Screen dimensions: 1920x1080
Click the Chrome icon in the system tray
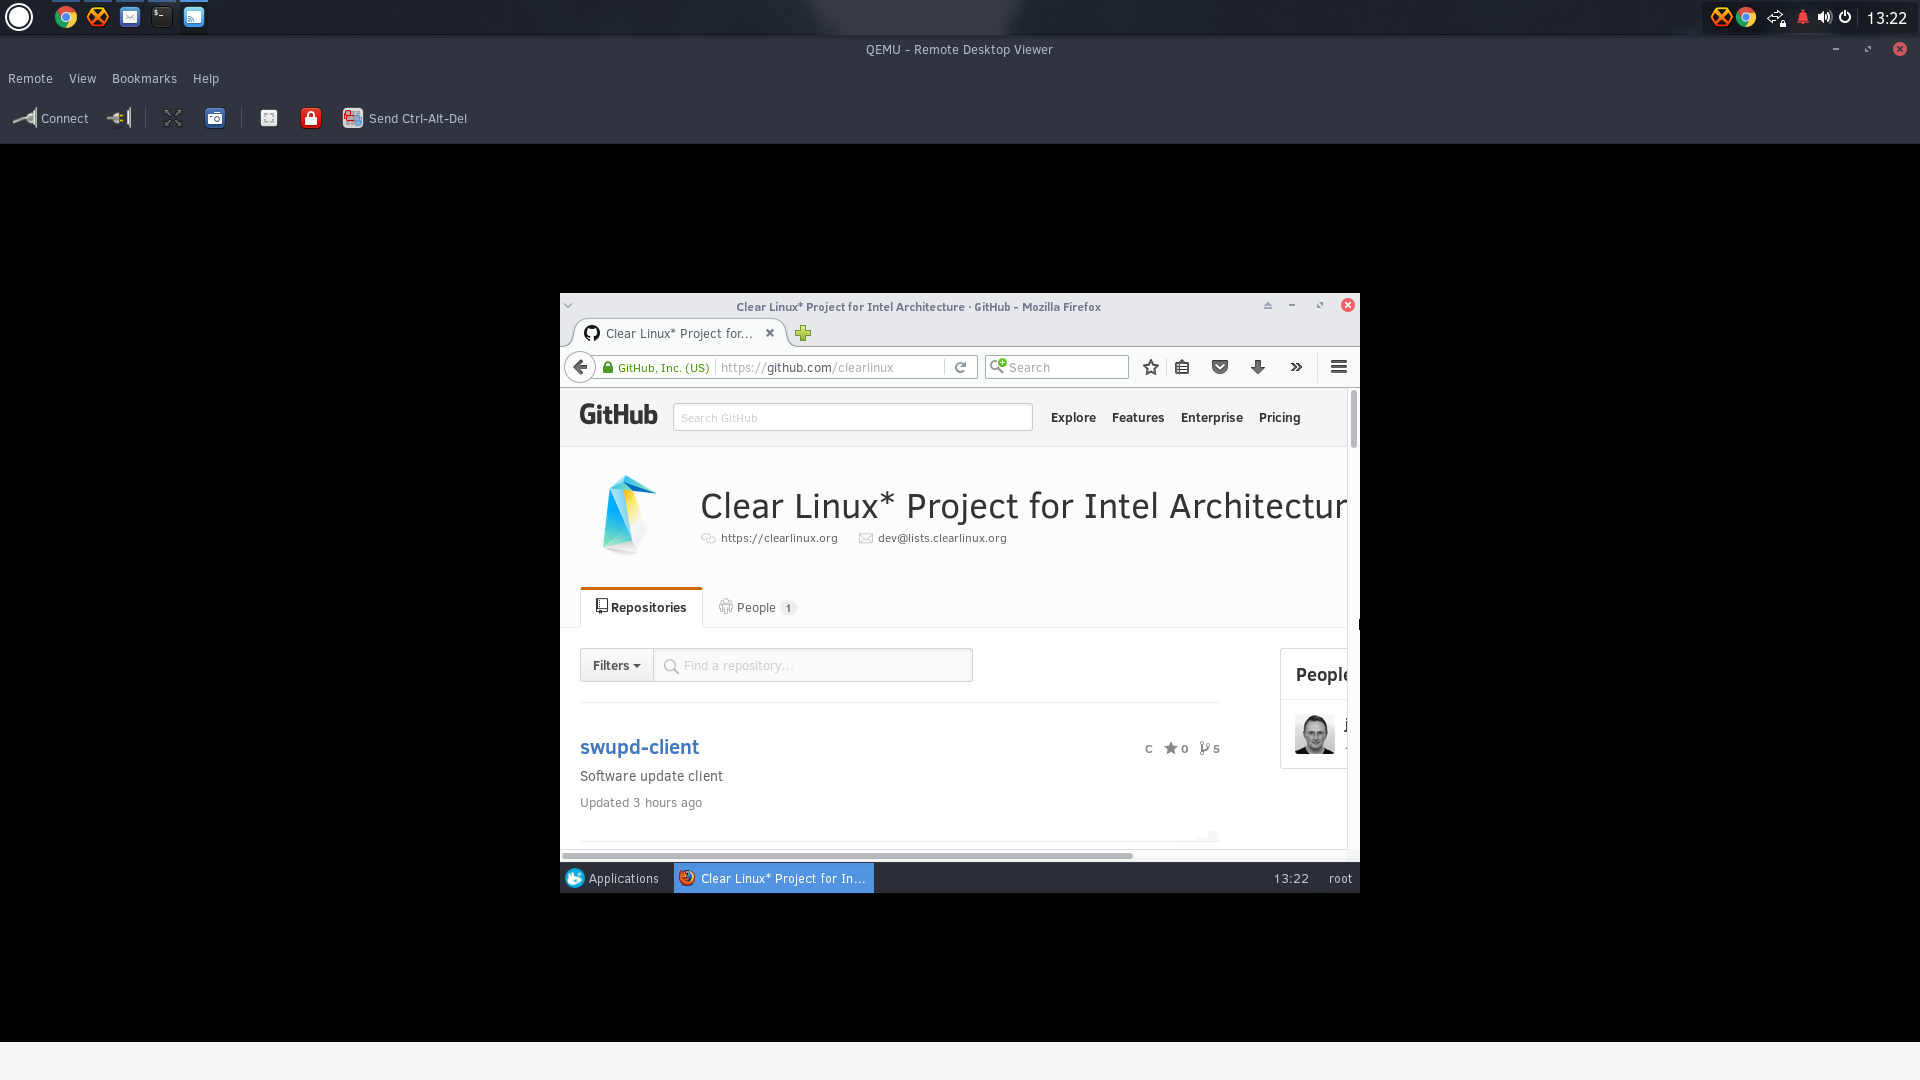(1746, 17)
